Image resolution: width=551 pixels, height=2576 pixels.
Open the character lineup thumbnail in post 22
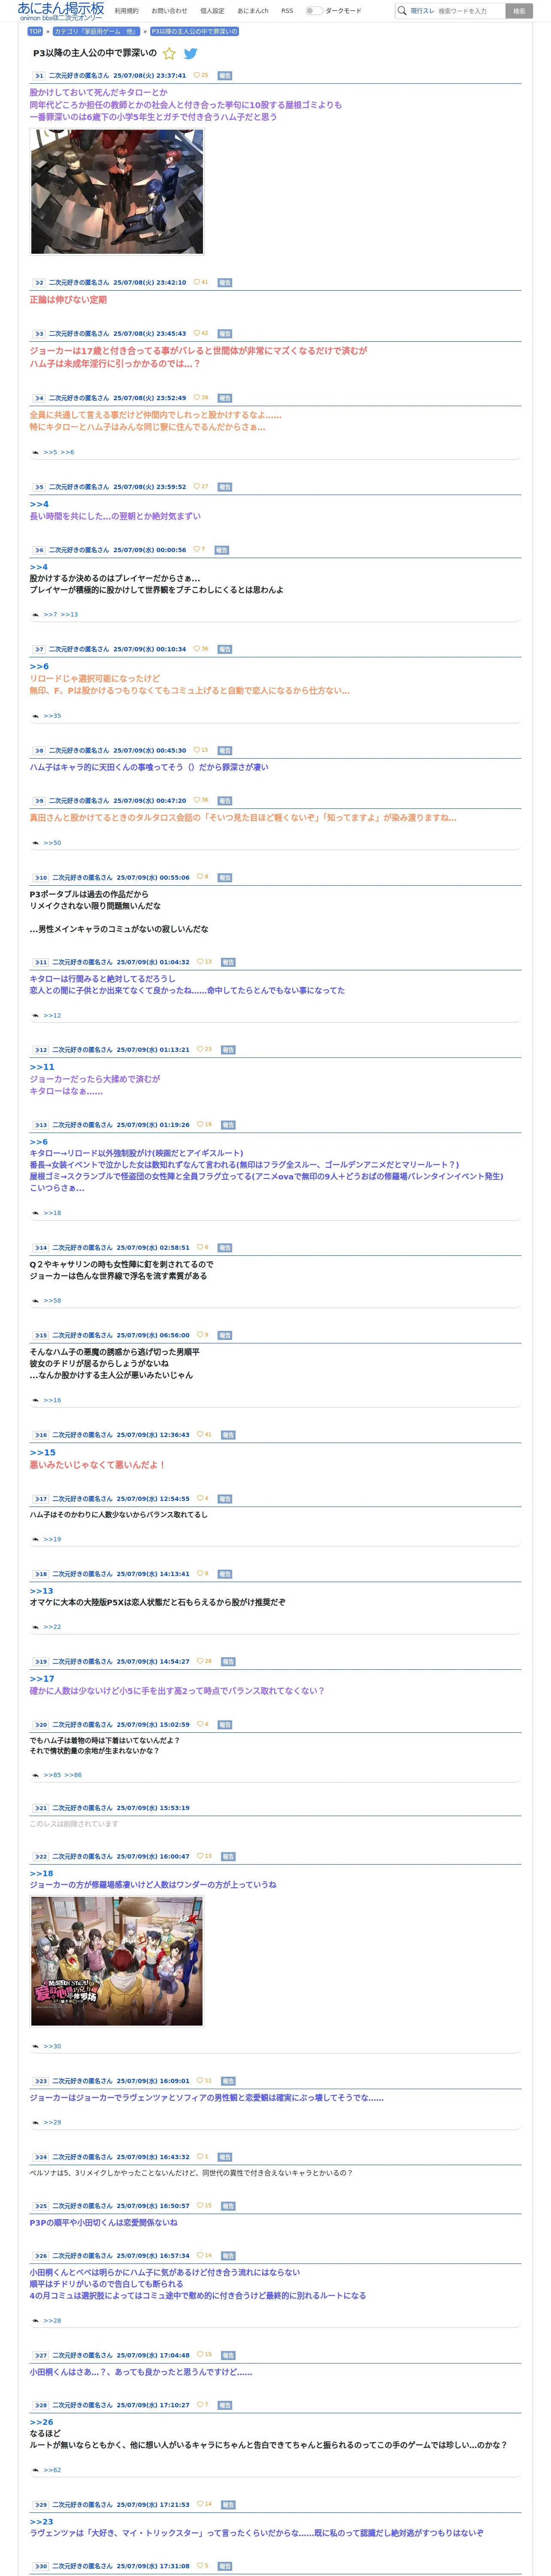117,1961
